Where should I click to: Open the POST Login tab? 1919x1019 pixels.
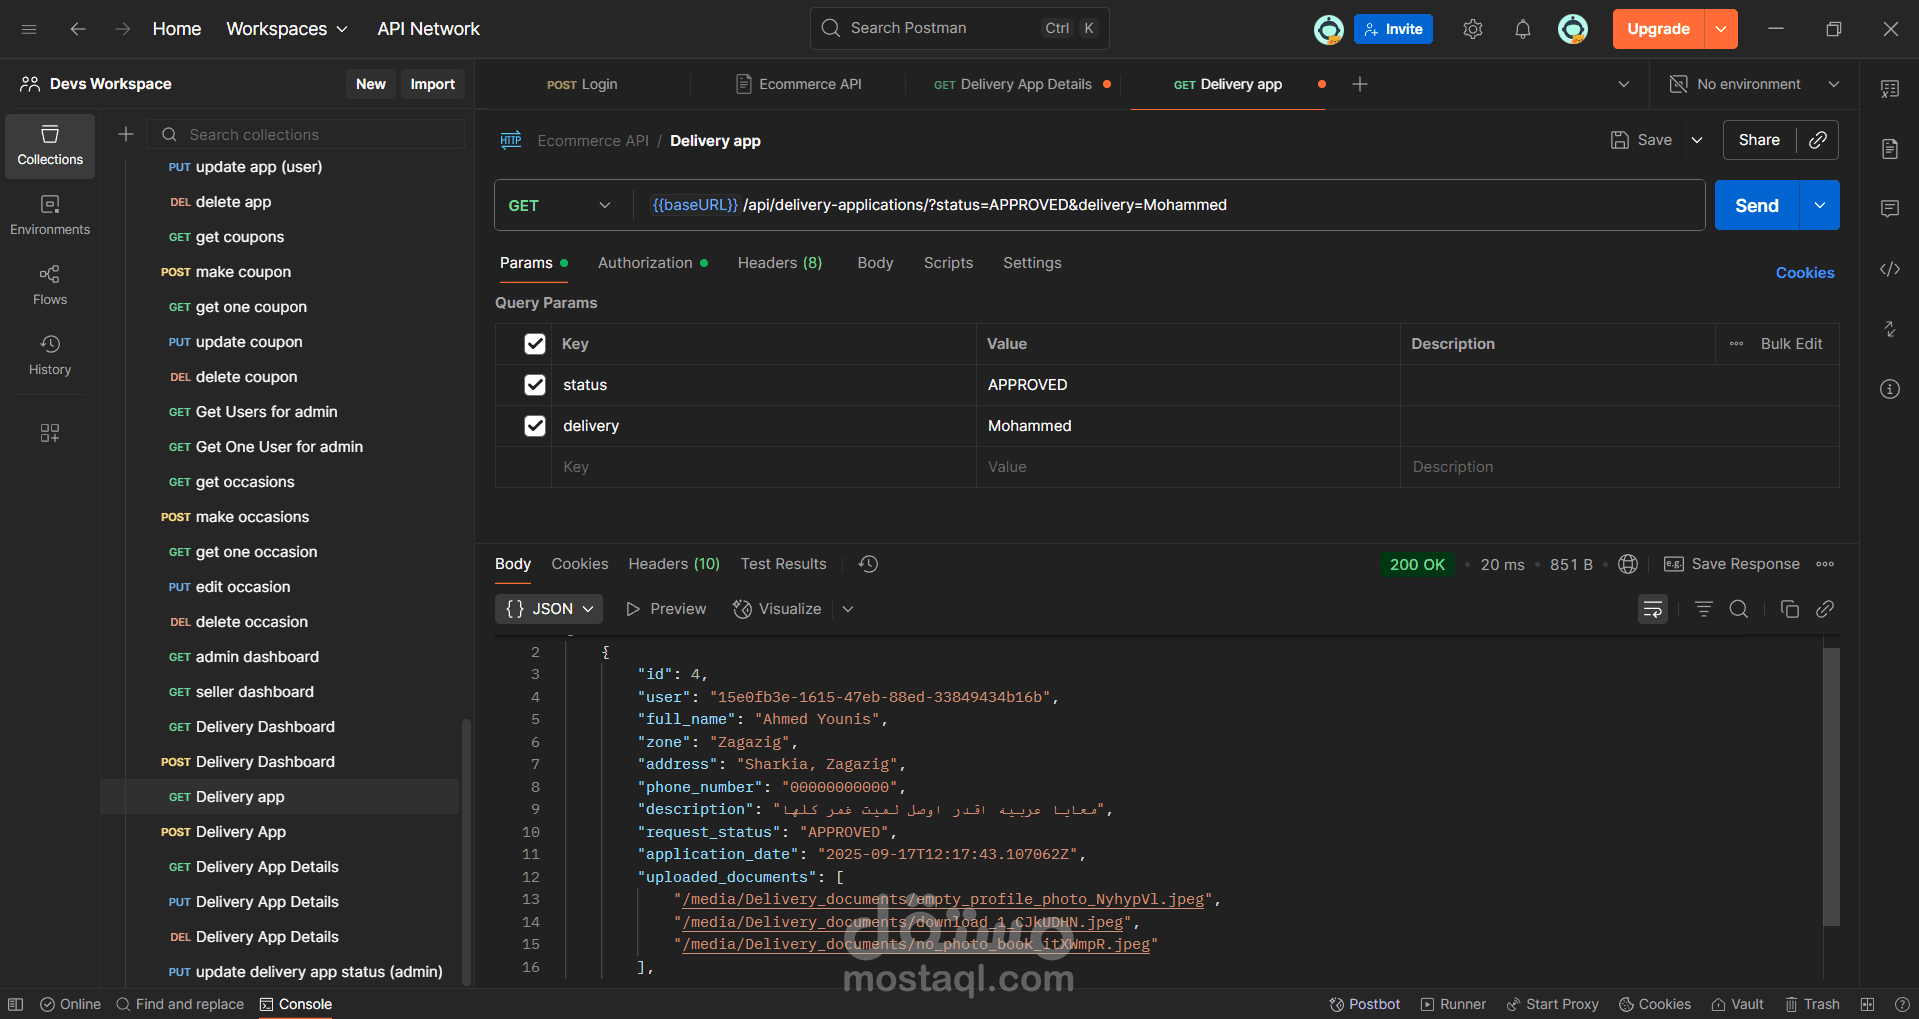coord(582,84)
